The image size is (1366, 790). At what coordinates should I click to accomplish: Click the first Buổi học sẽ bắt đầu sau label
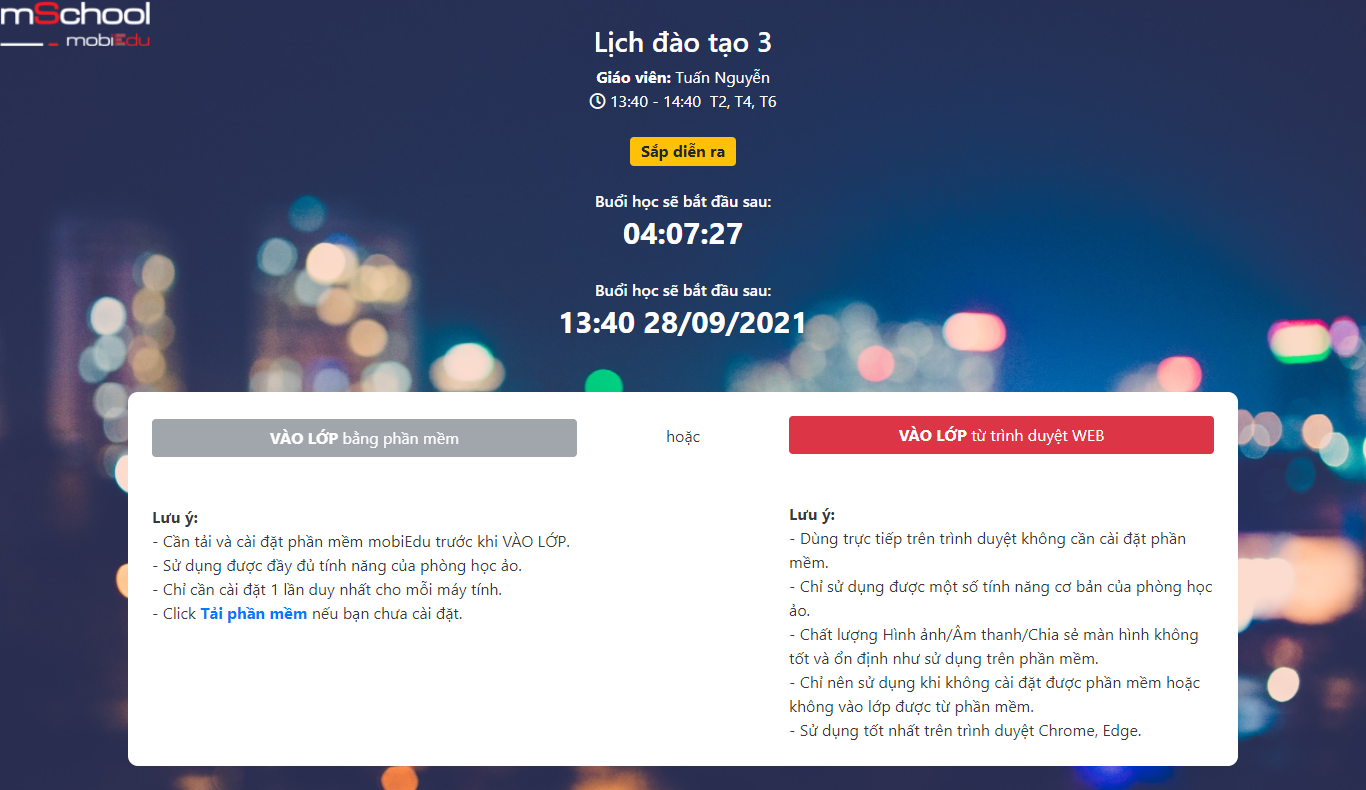click(683, 202)
